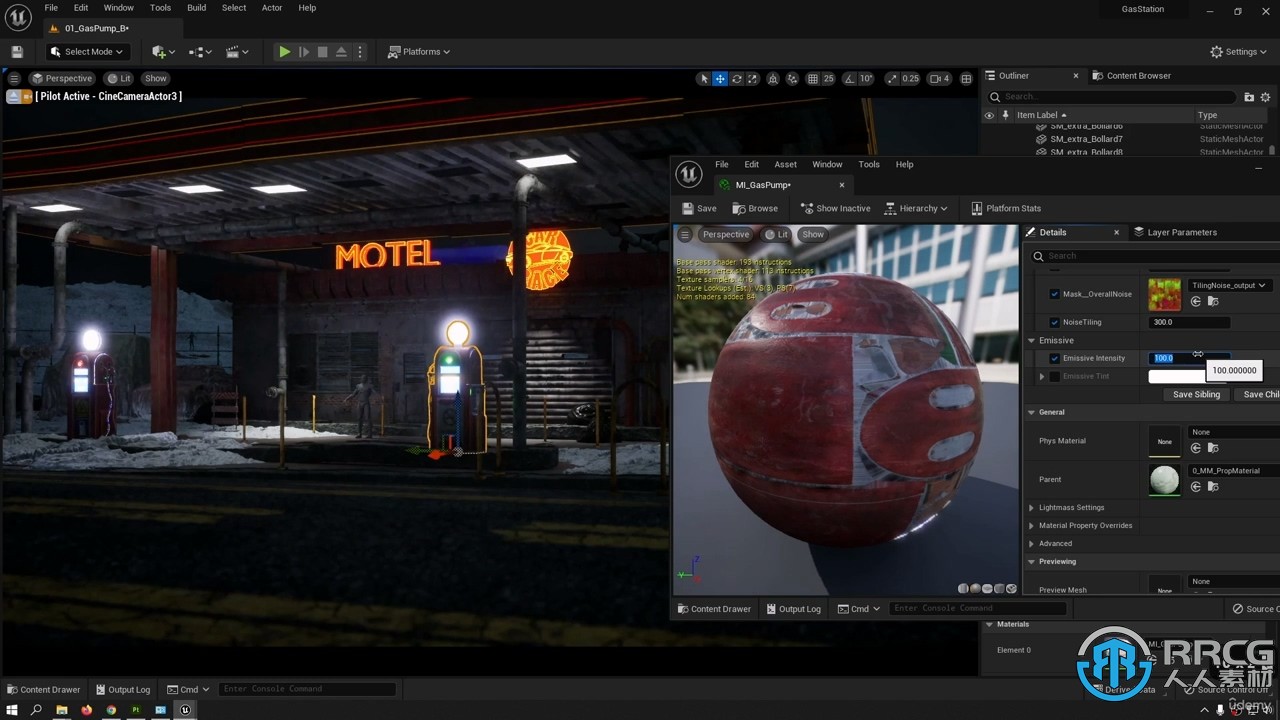Toggle rotation snapping angle icon
The width and height of the screenshot is (1280, 720).
click(848, 79)
